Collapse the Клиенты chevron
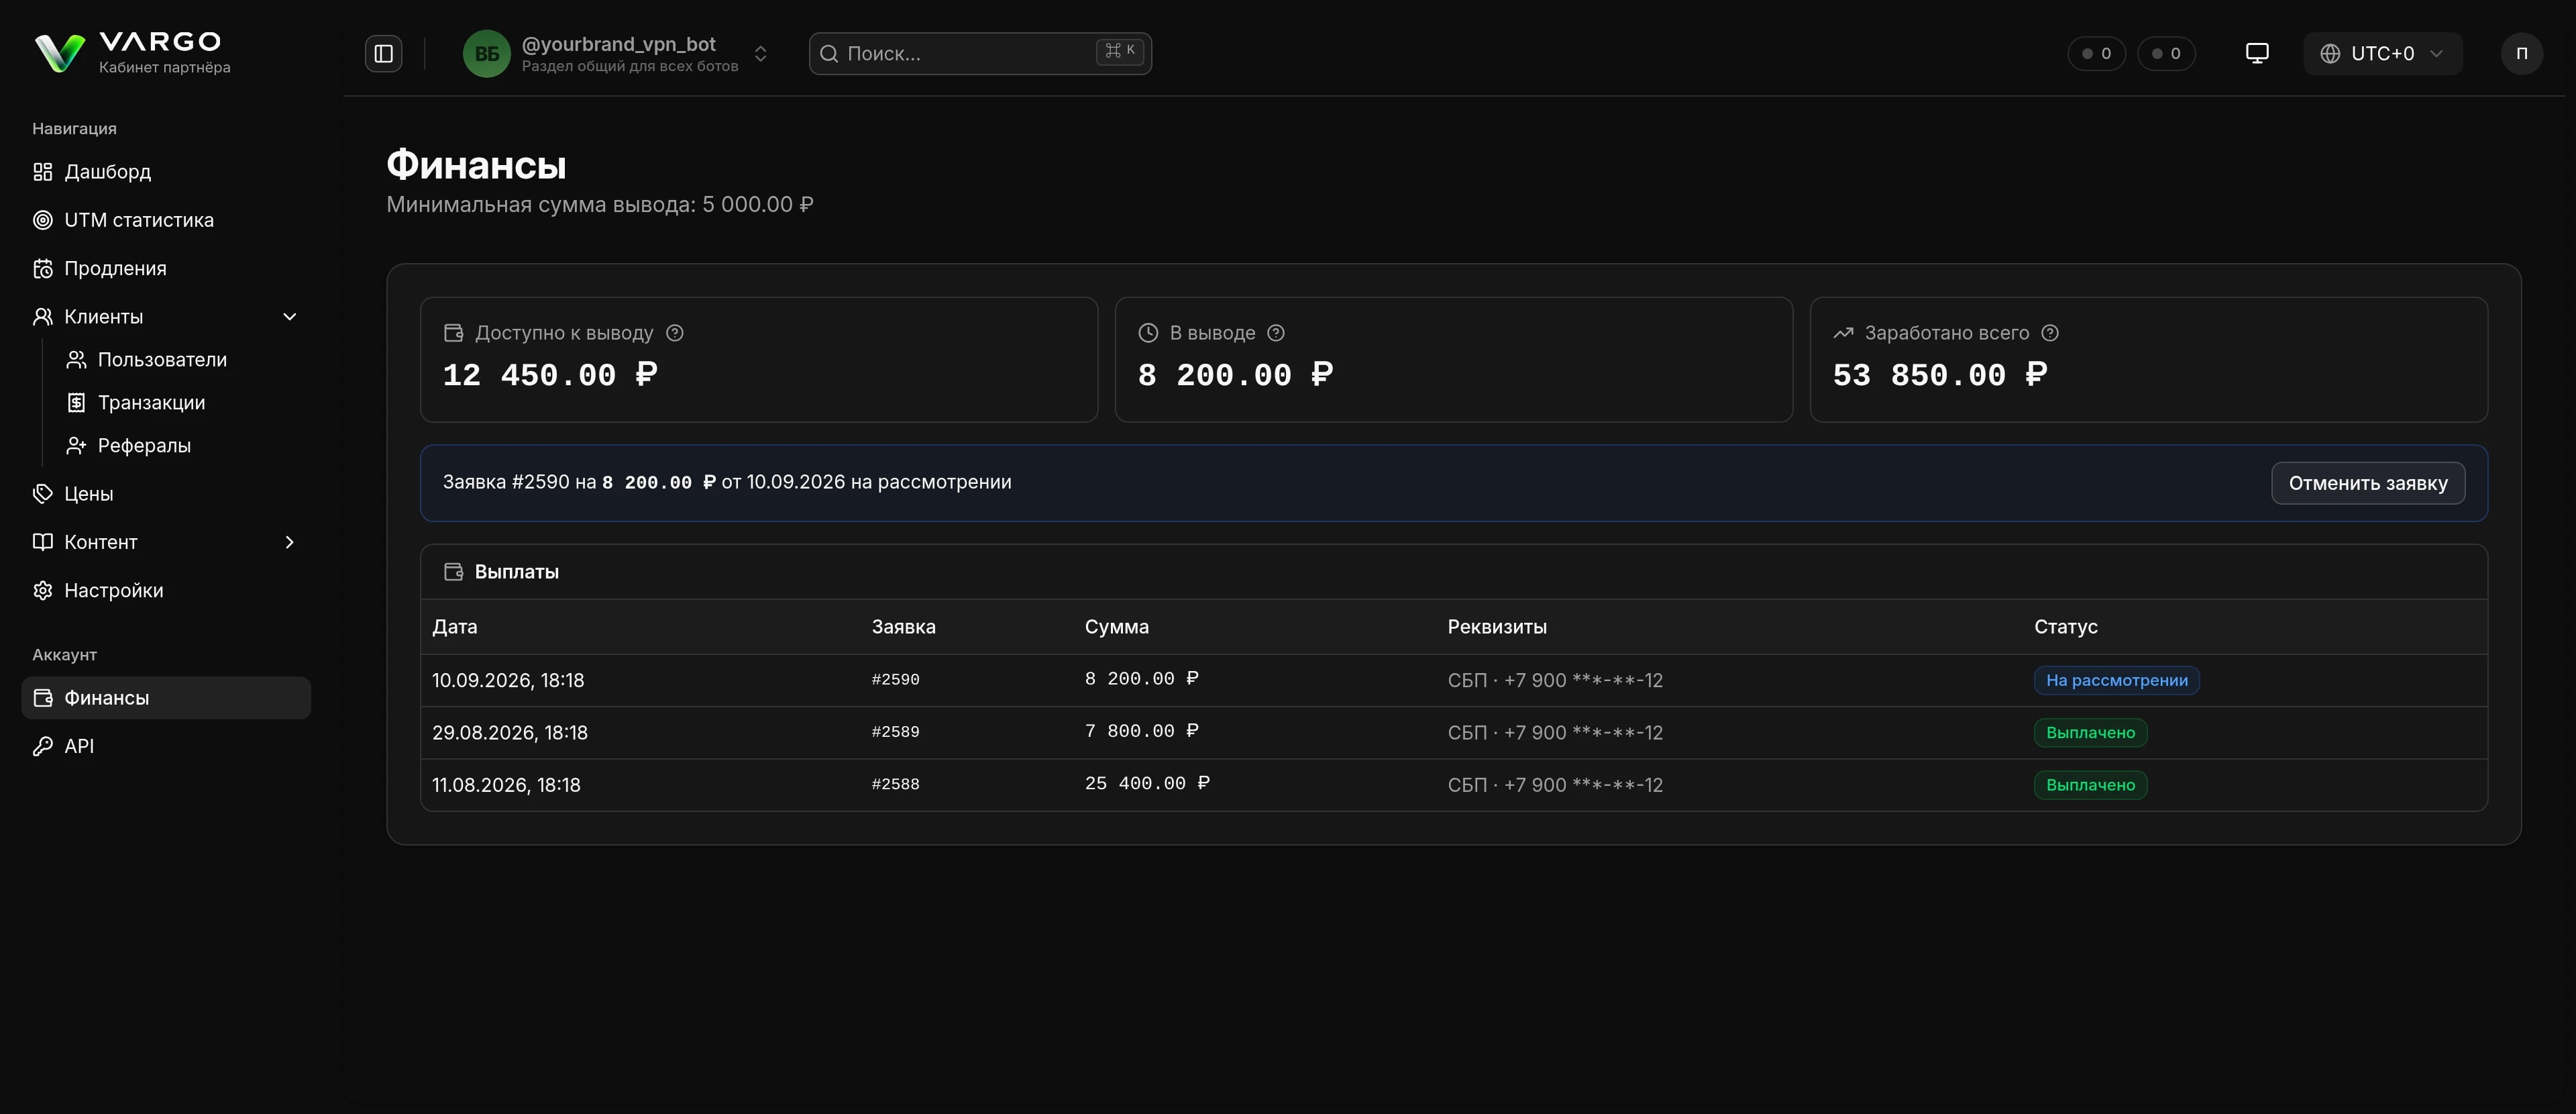This screenshot has height=1114, width=2576. [x=289, y=317]
